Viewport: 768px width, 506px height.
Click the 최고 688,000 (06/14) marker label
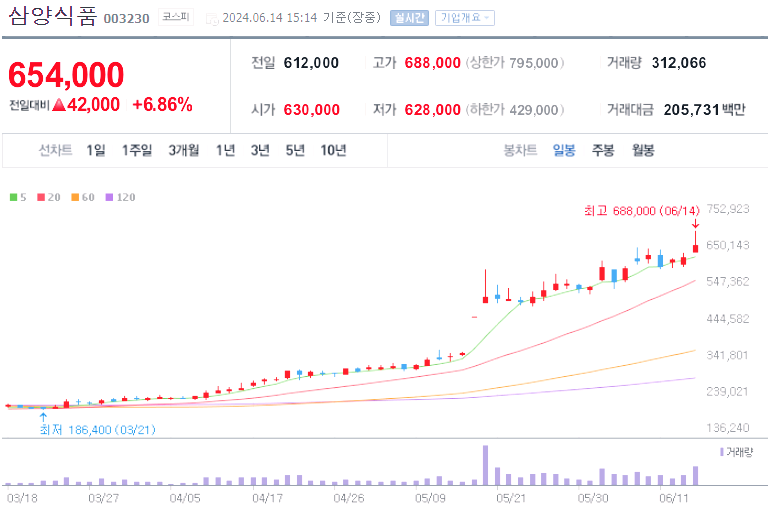click(x=642, y=211)
